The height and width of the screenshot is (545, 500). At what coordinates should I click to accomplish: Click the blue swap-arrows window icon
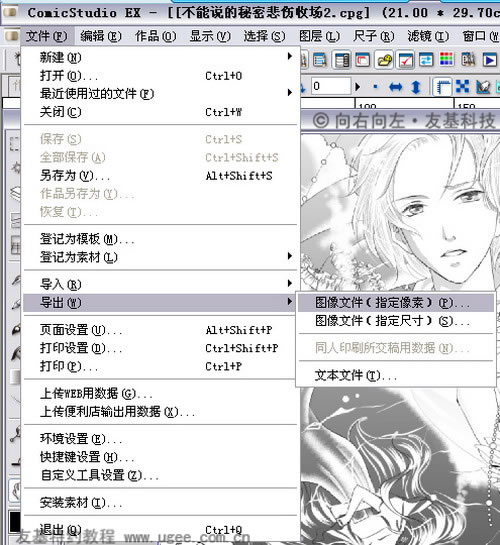tap(426, 60)
